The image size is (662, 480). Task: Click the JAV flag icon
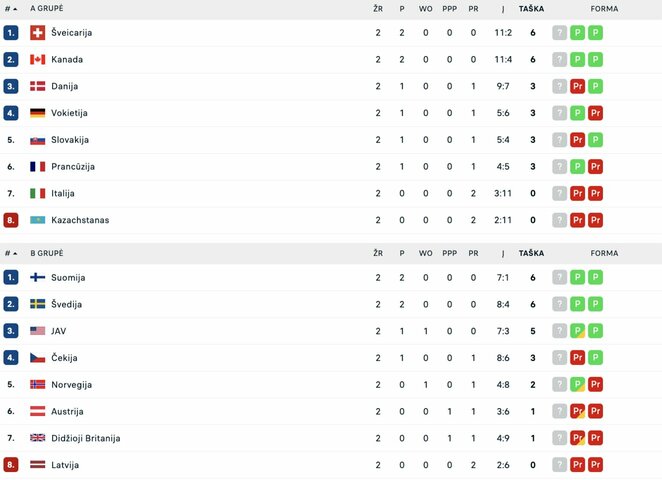38,331
